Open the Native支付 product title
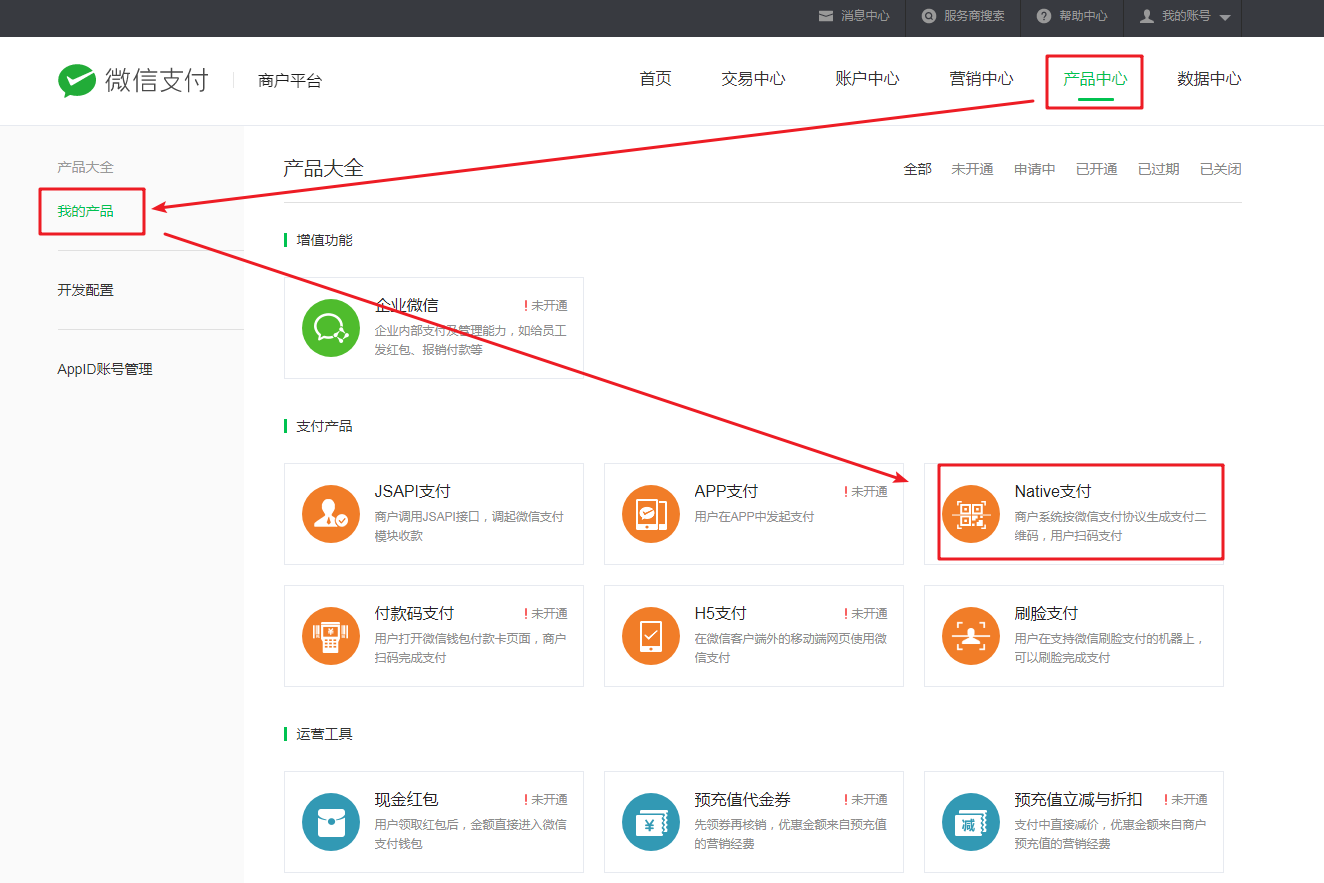Screen dimensions: 1324x883 [x=1053, y=491]
